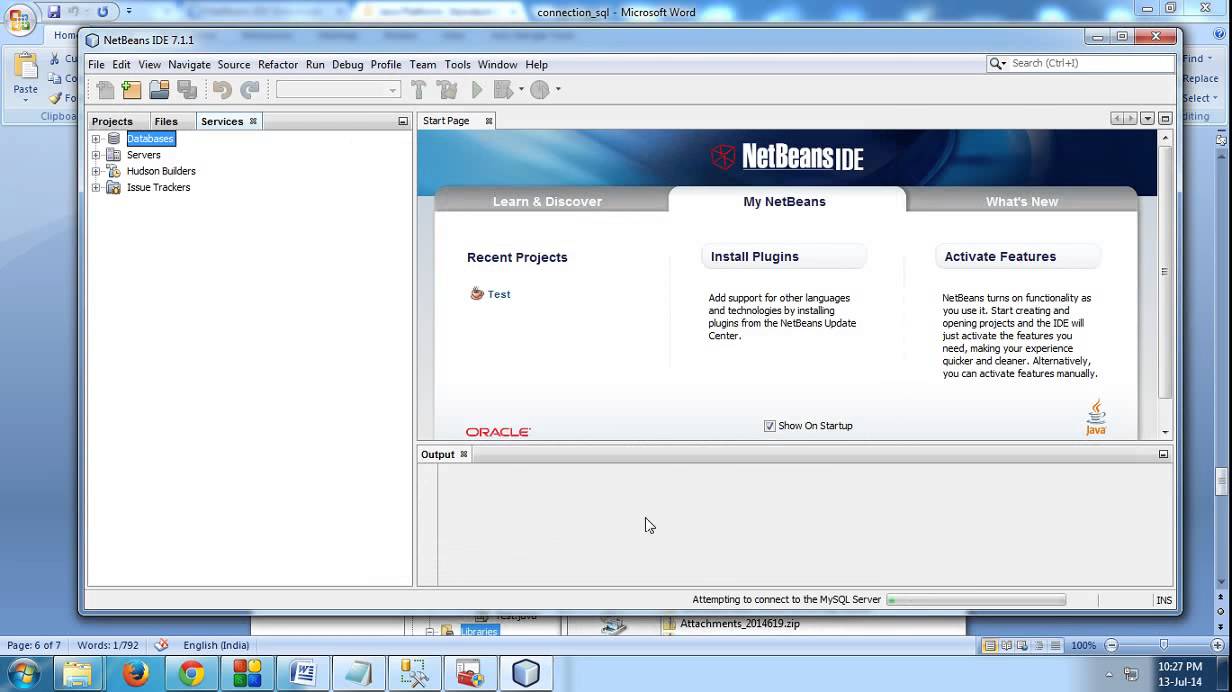Open the File menu

(x=96, y=64)
